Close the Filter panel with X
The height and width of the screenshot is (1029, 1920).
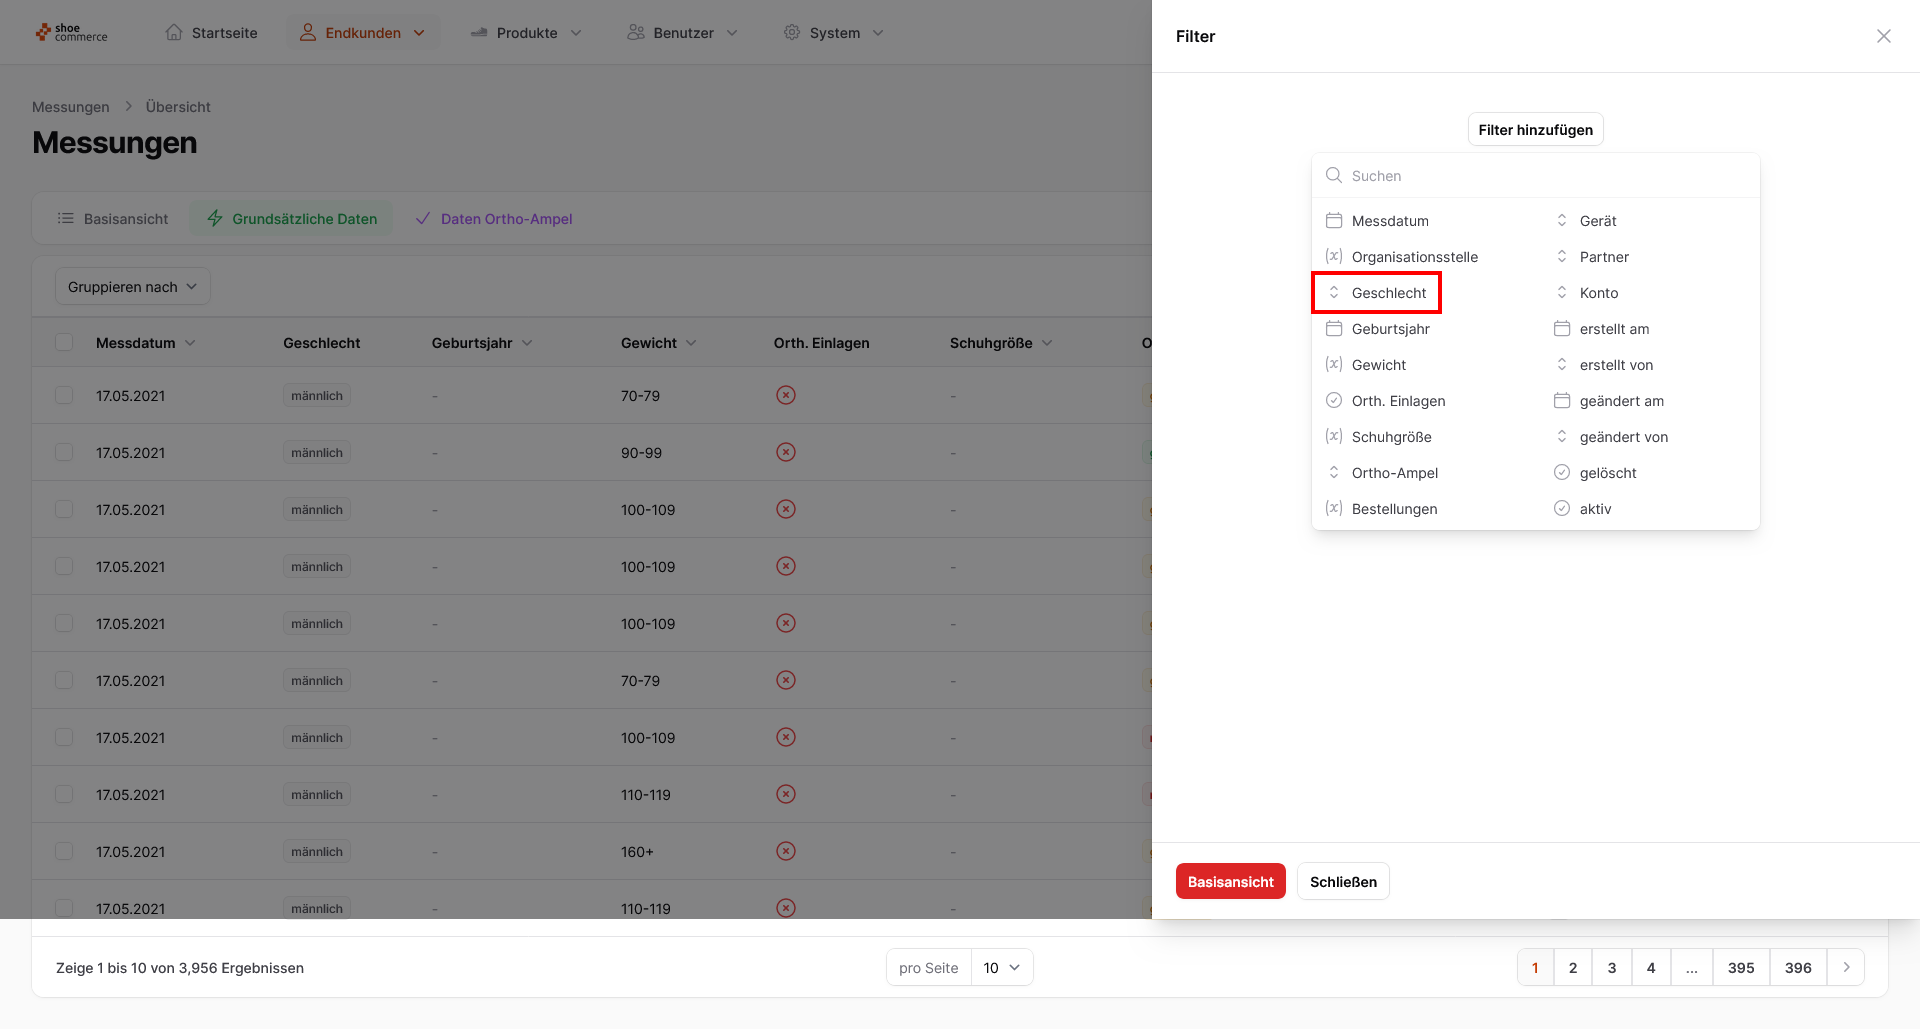tap(1883, 36)
